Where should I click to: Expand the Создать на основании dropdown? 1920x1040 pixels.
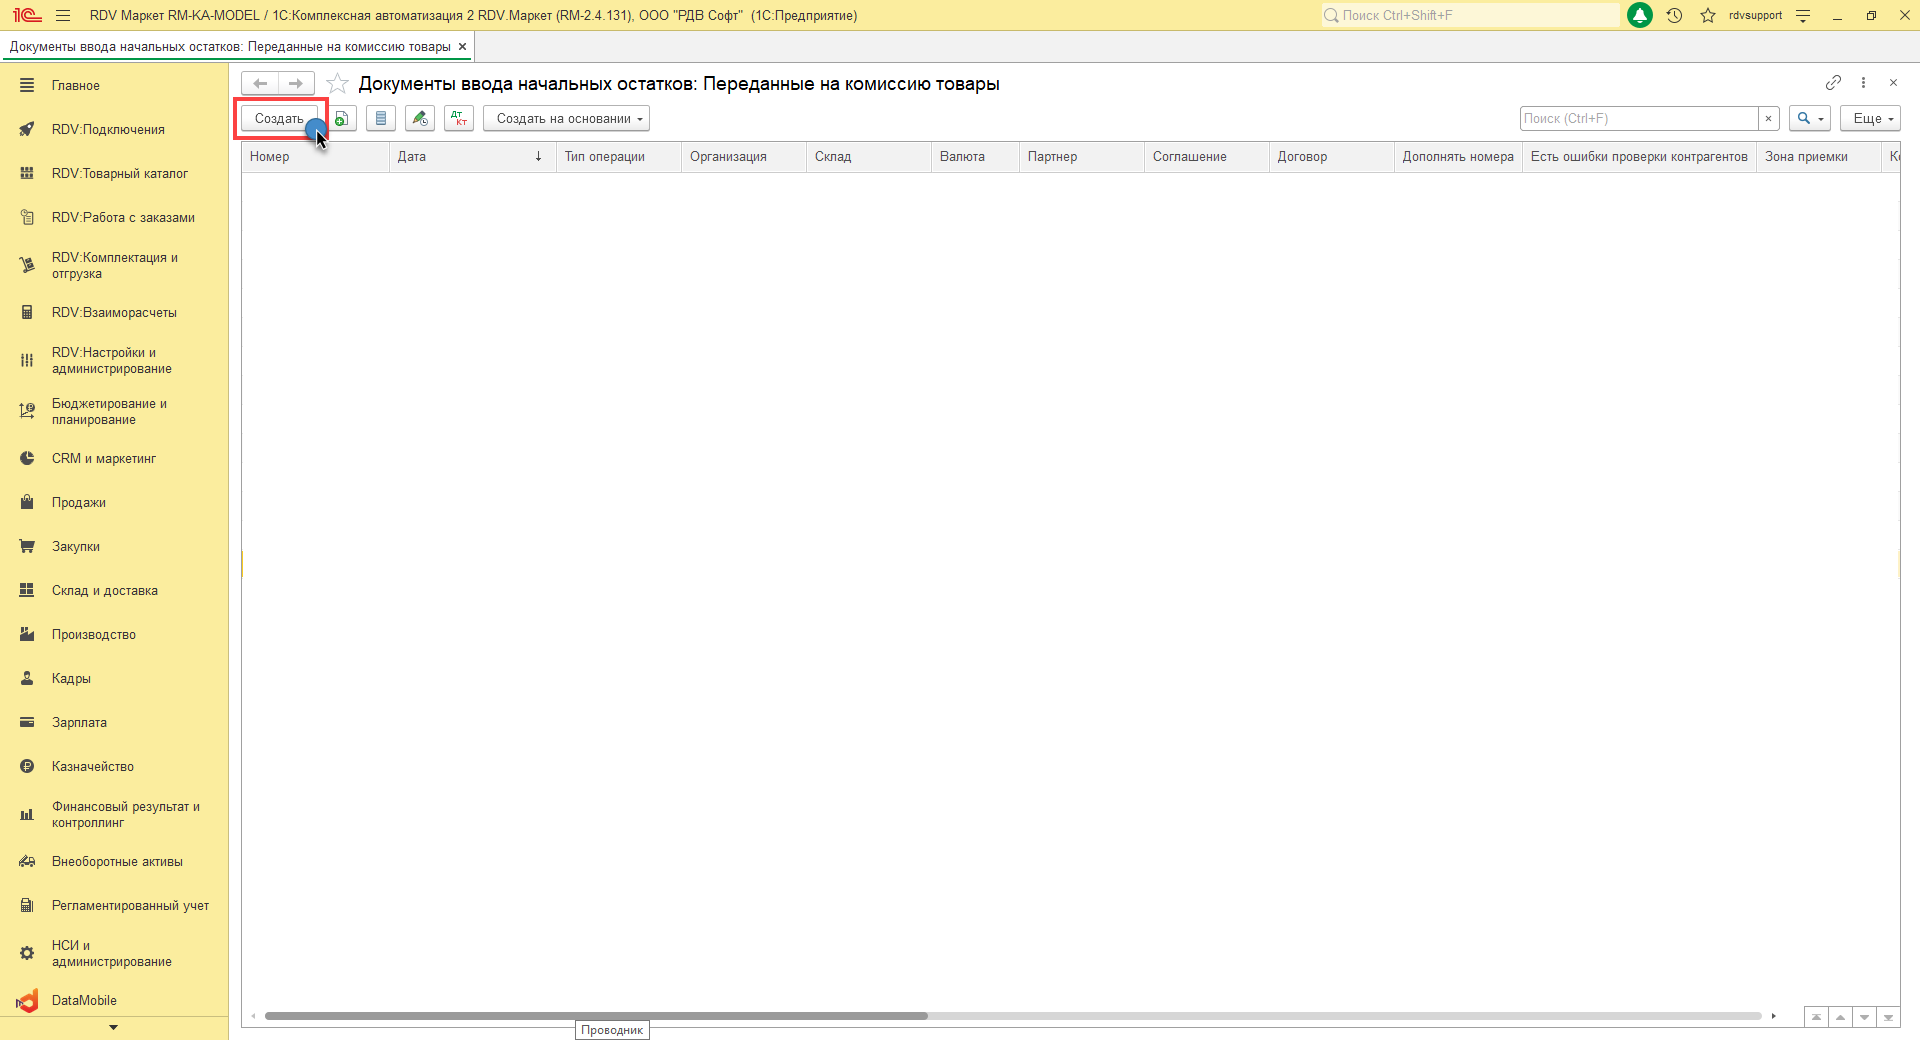[566, 118]
